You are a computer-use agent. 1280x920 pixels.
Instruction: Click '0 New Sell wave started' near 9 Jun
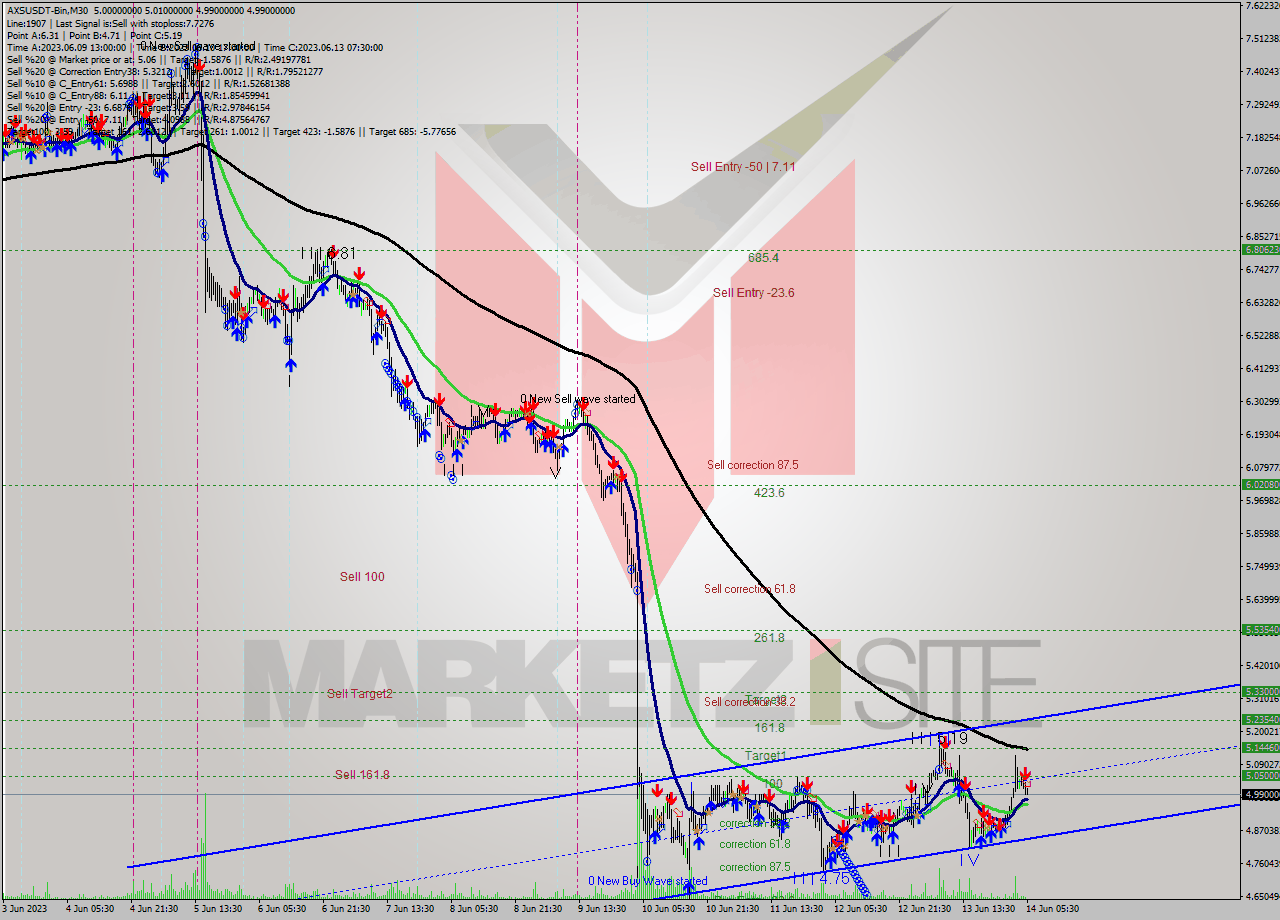pos(577,399)
